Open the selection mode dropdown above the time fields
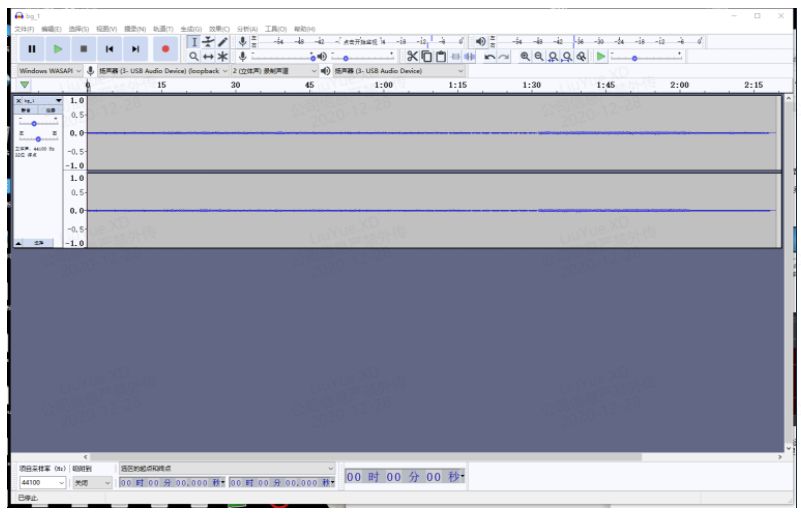Image resolution: width=801 pixels, height=516 pixels. pyautogui.click(x=227, y=468)
